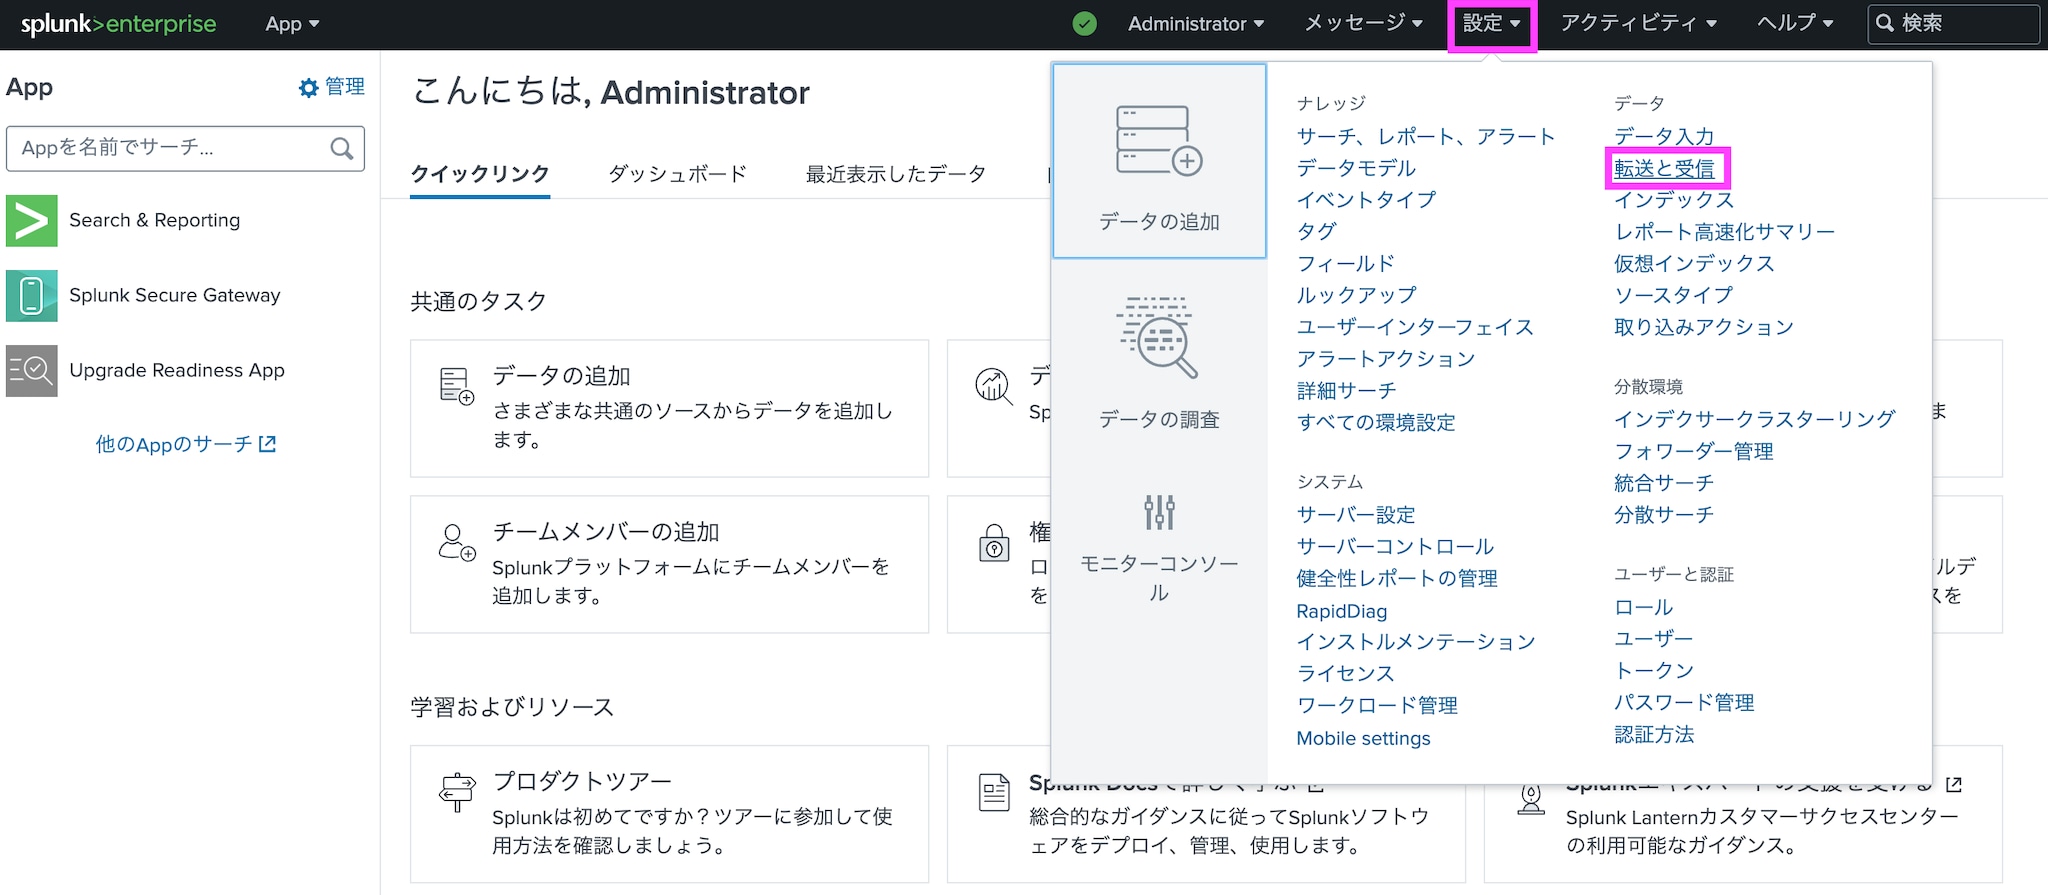Viewport: 2048px width, 895px height.
Task: Click the チームメンバーの追加 person icon
Action: (457, 543)
